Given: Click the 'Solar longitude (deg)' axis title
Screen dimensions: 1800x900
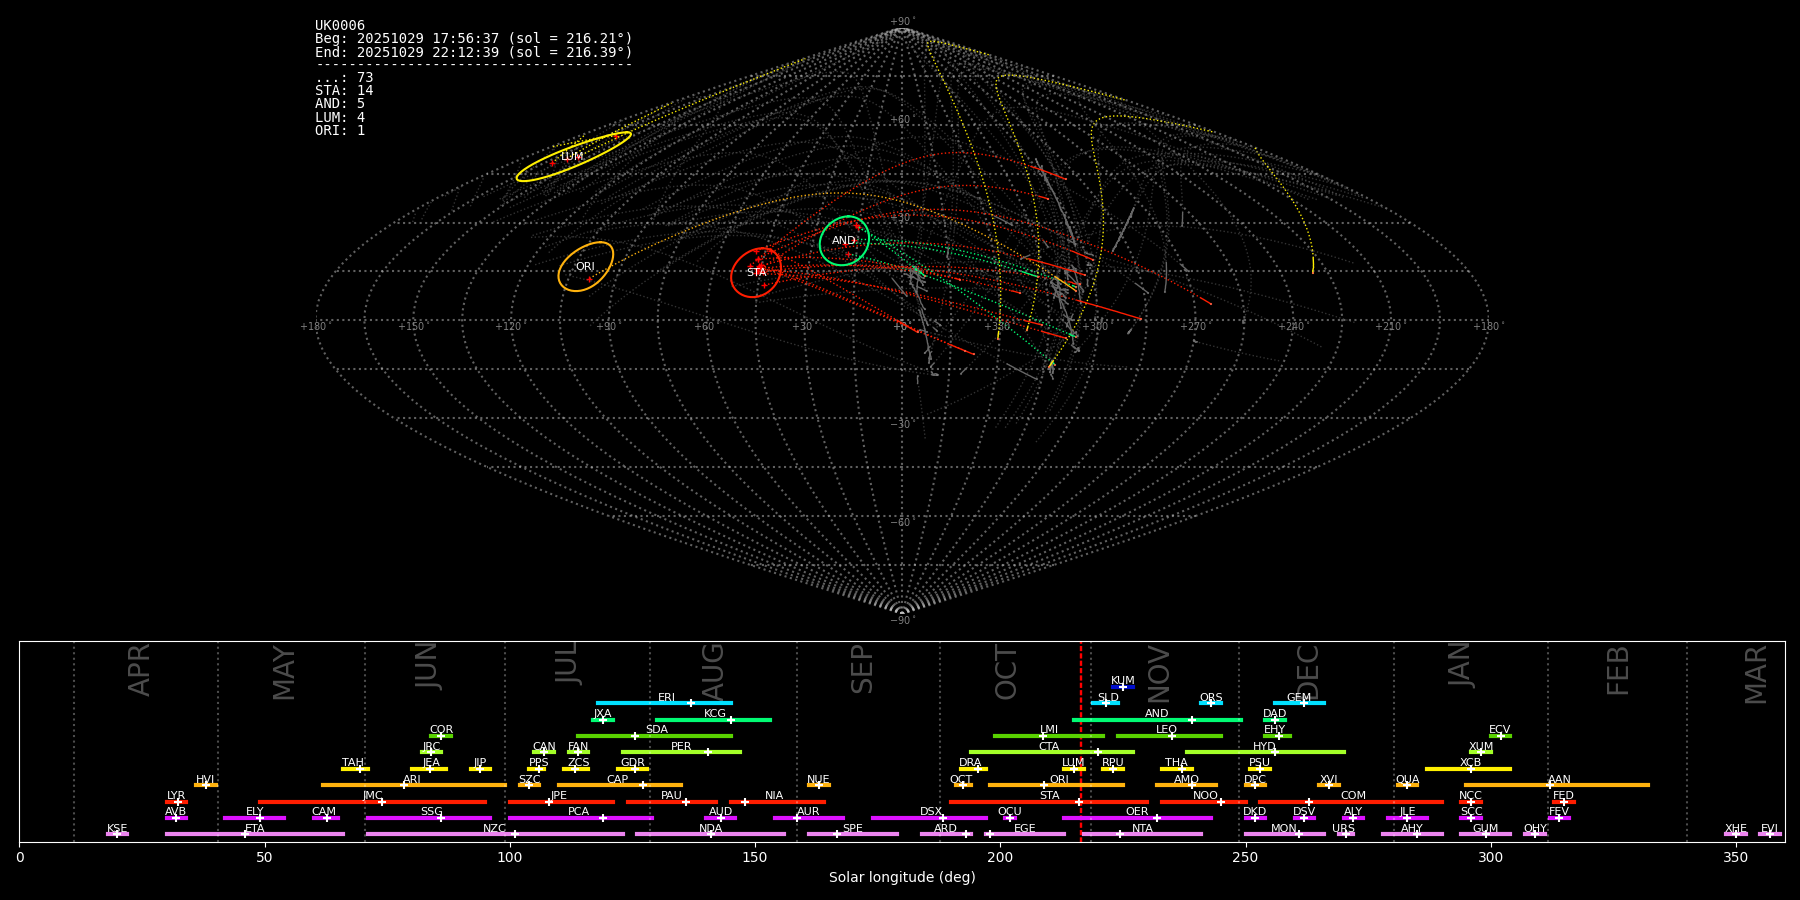Looking at the screenshot, I should pos(902,878).
